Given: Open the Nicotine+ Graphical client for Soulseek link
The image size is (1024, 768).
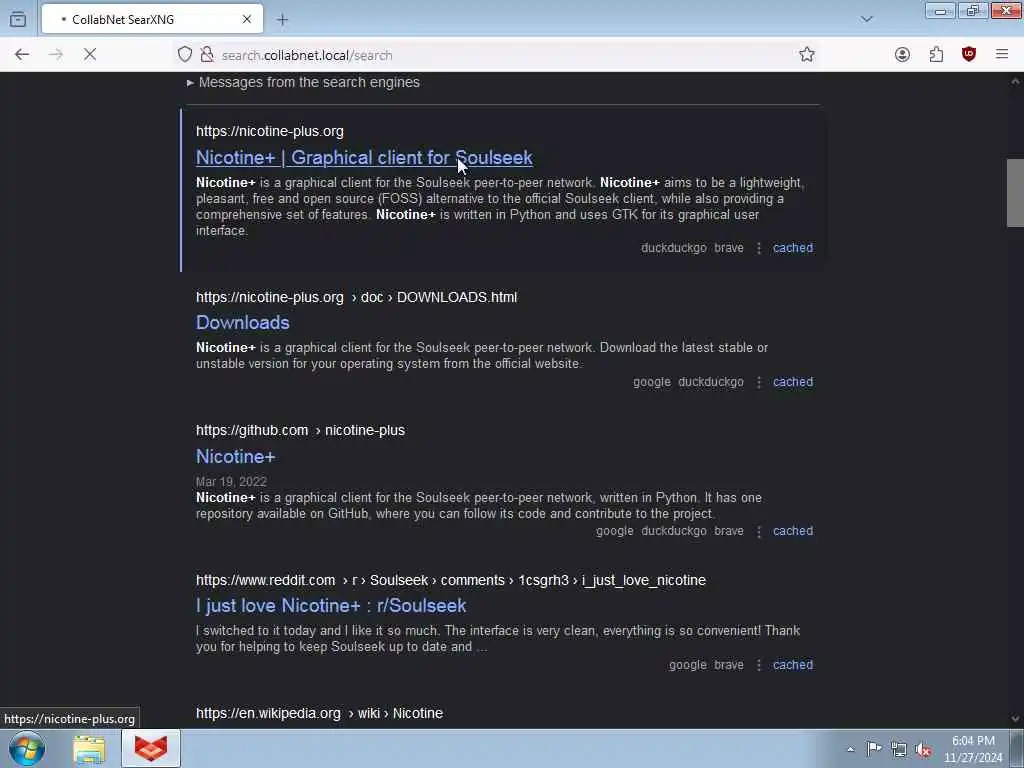Looking at the screenshot, I should coord(364,157).
